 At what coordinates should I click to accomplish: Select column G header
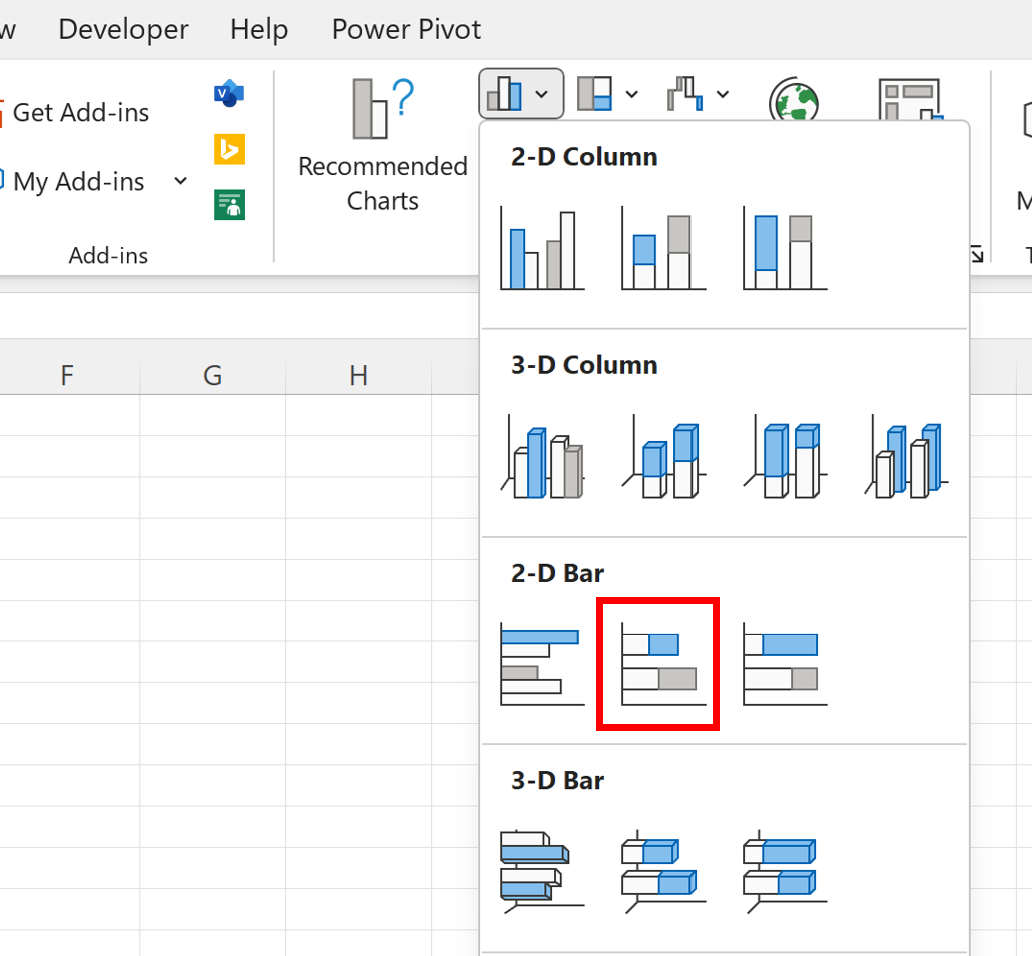point(212,375)
